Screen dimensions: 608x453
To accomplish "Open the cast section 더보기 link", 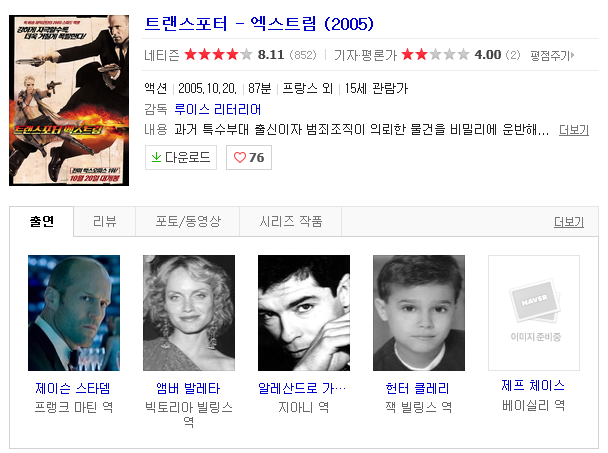I will point(568,222).
